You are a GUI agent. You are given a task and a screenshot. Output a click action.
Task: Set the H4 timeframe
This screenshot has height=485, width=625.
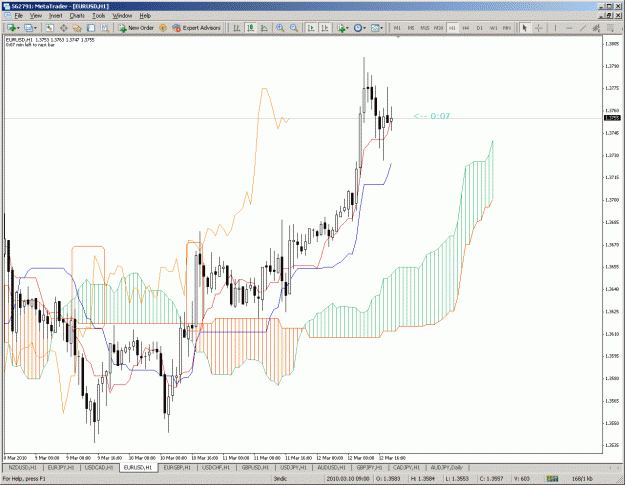466,28
